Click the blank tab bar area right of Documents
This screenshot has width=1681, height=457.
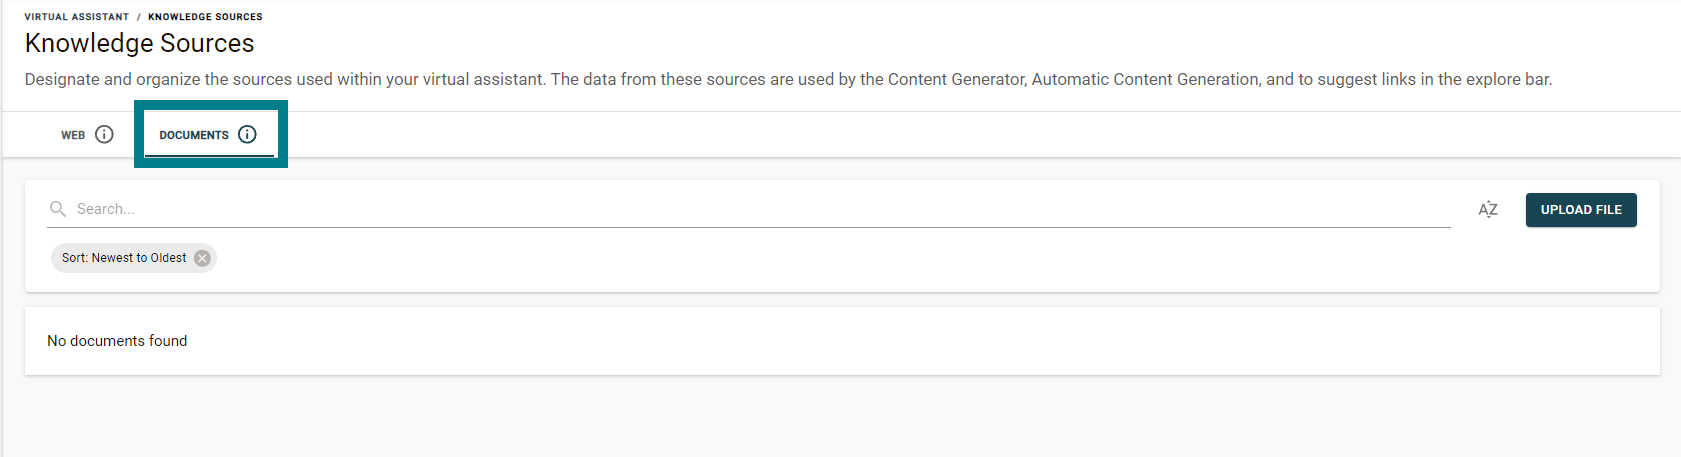pos(900,135)
